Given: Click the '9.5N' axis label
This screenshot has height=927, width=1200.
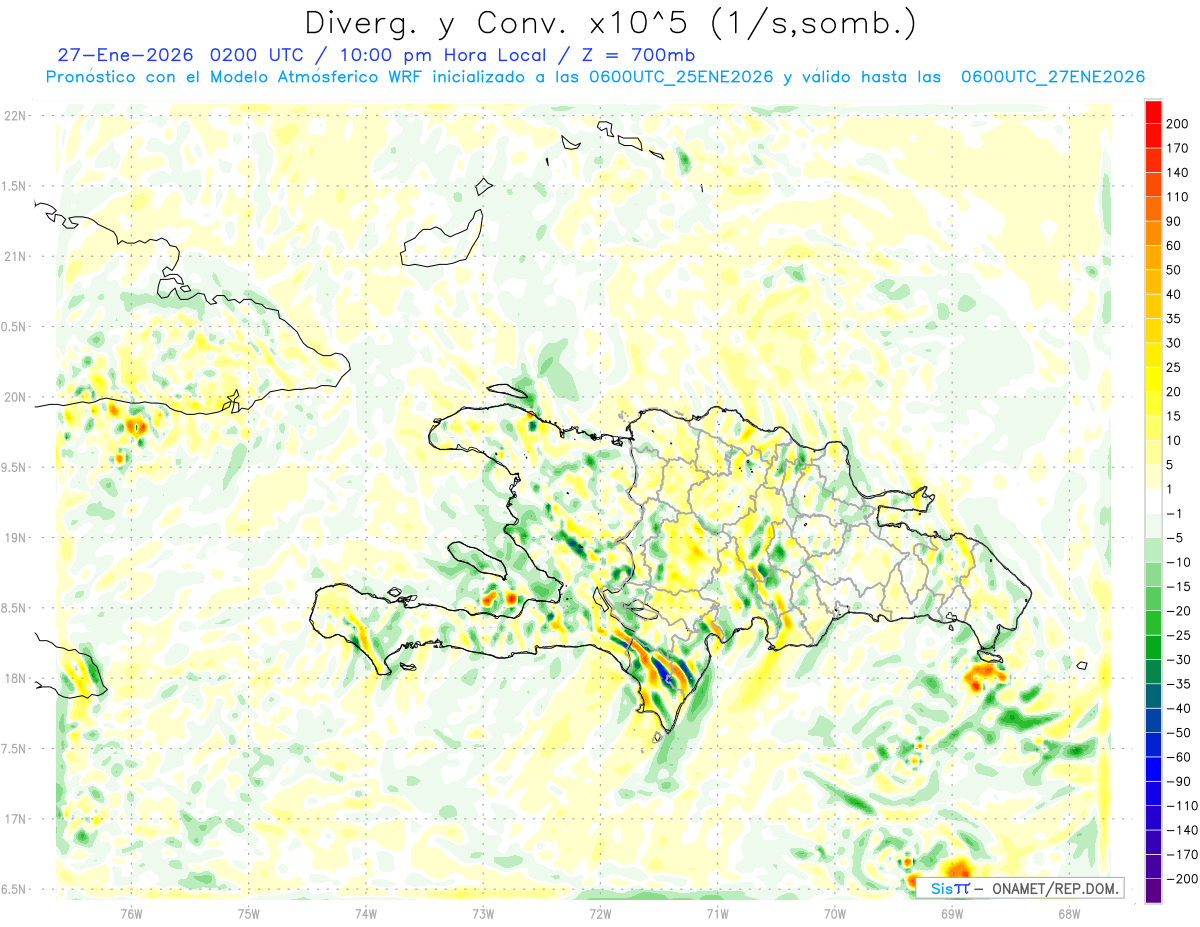Looking at the screenshot, I should pyautogui.click(x=15, y=468).
